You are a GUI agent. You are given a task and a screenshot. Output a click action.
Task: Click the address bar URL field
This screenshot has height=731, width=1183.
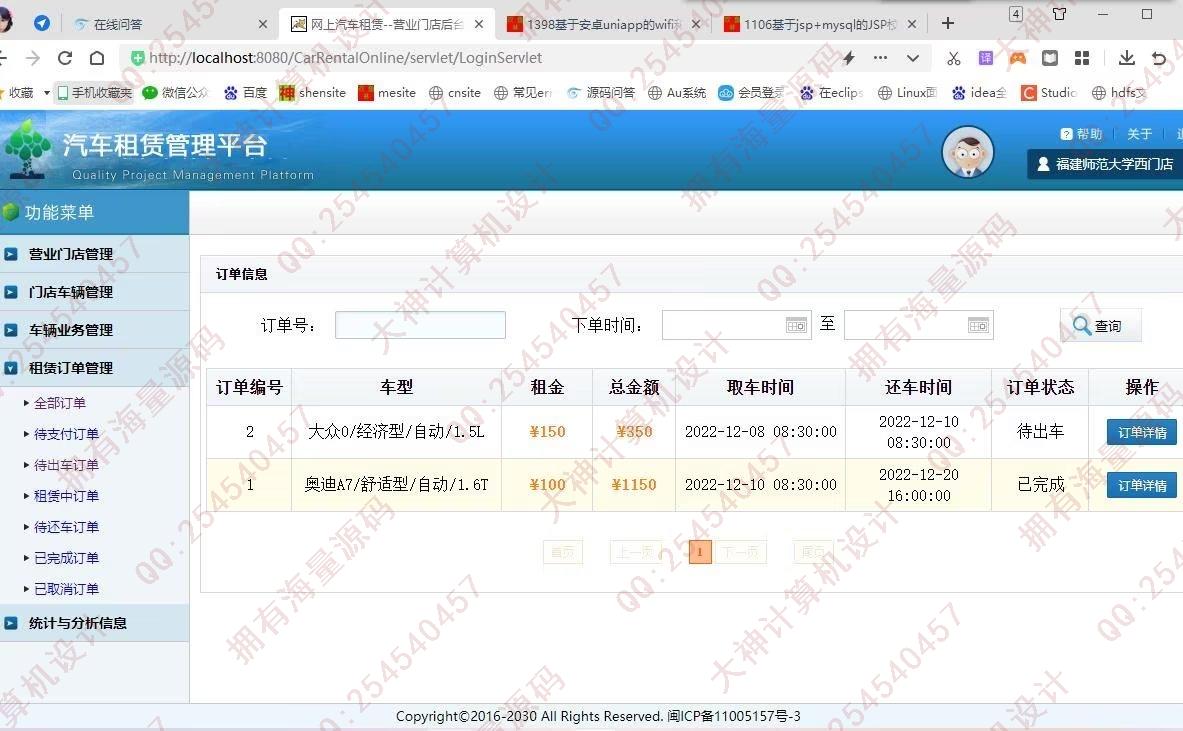[x=483, y=58]
